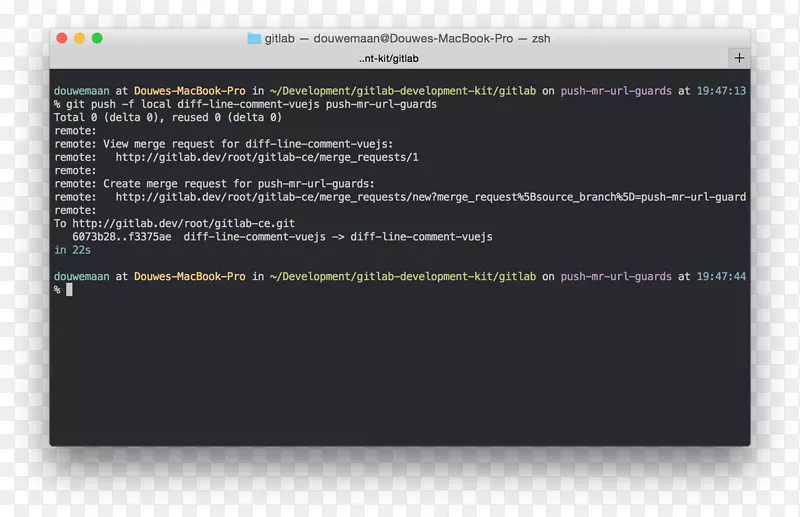
Task: Maximize the terminal with green button
Action: tap(97, 38)
